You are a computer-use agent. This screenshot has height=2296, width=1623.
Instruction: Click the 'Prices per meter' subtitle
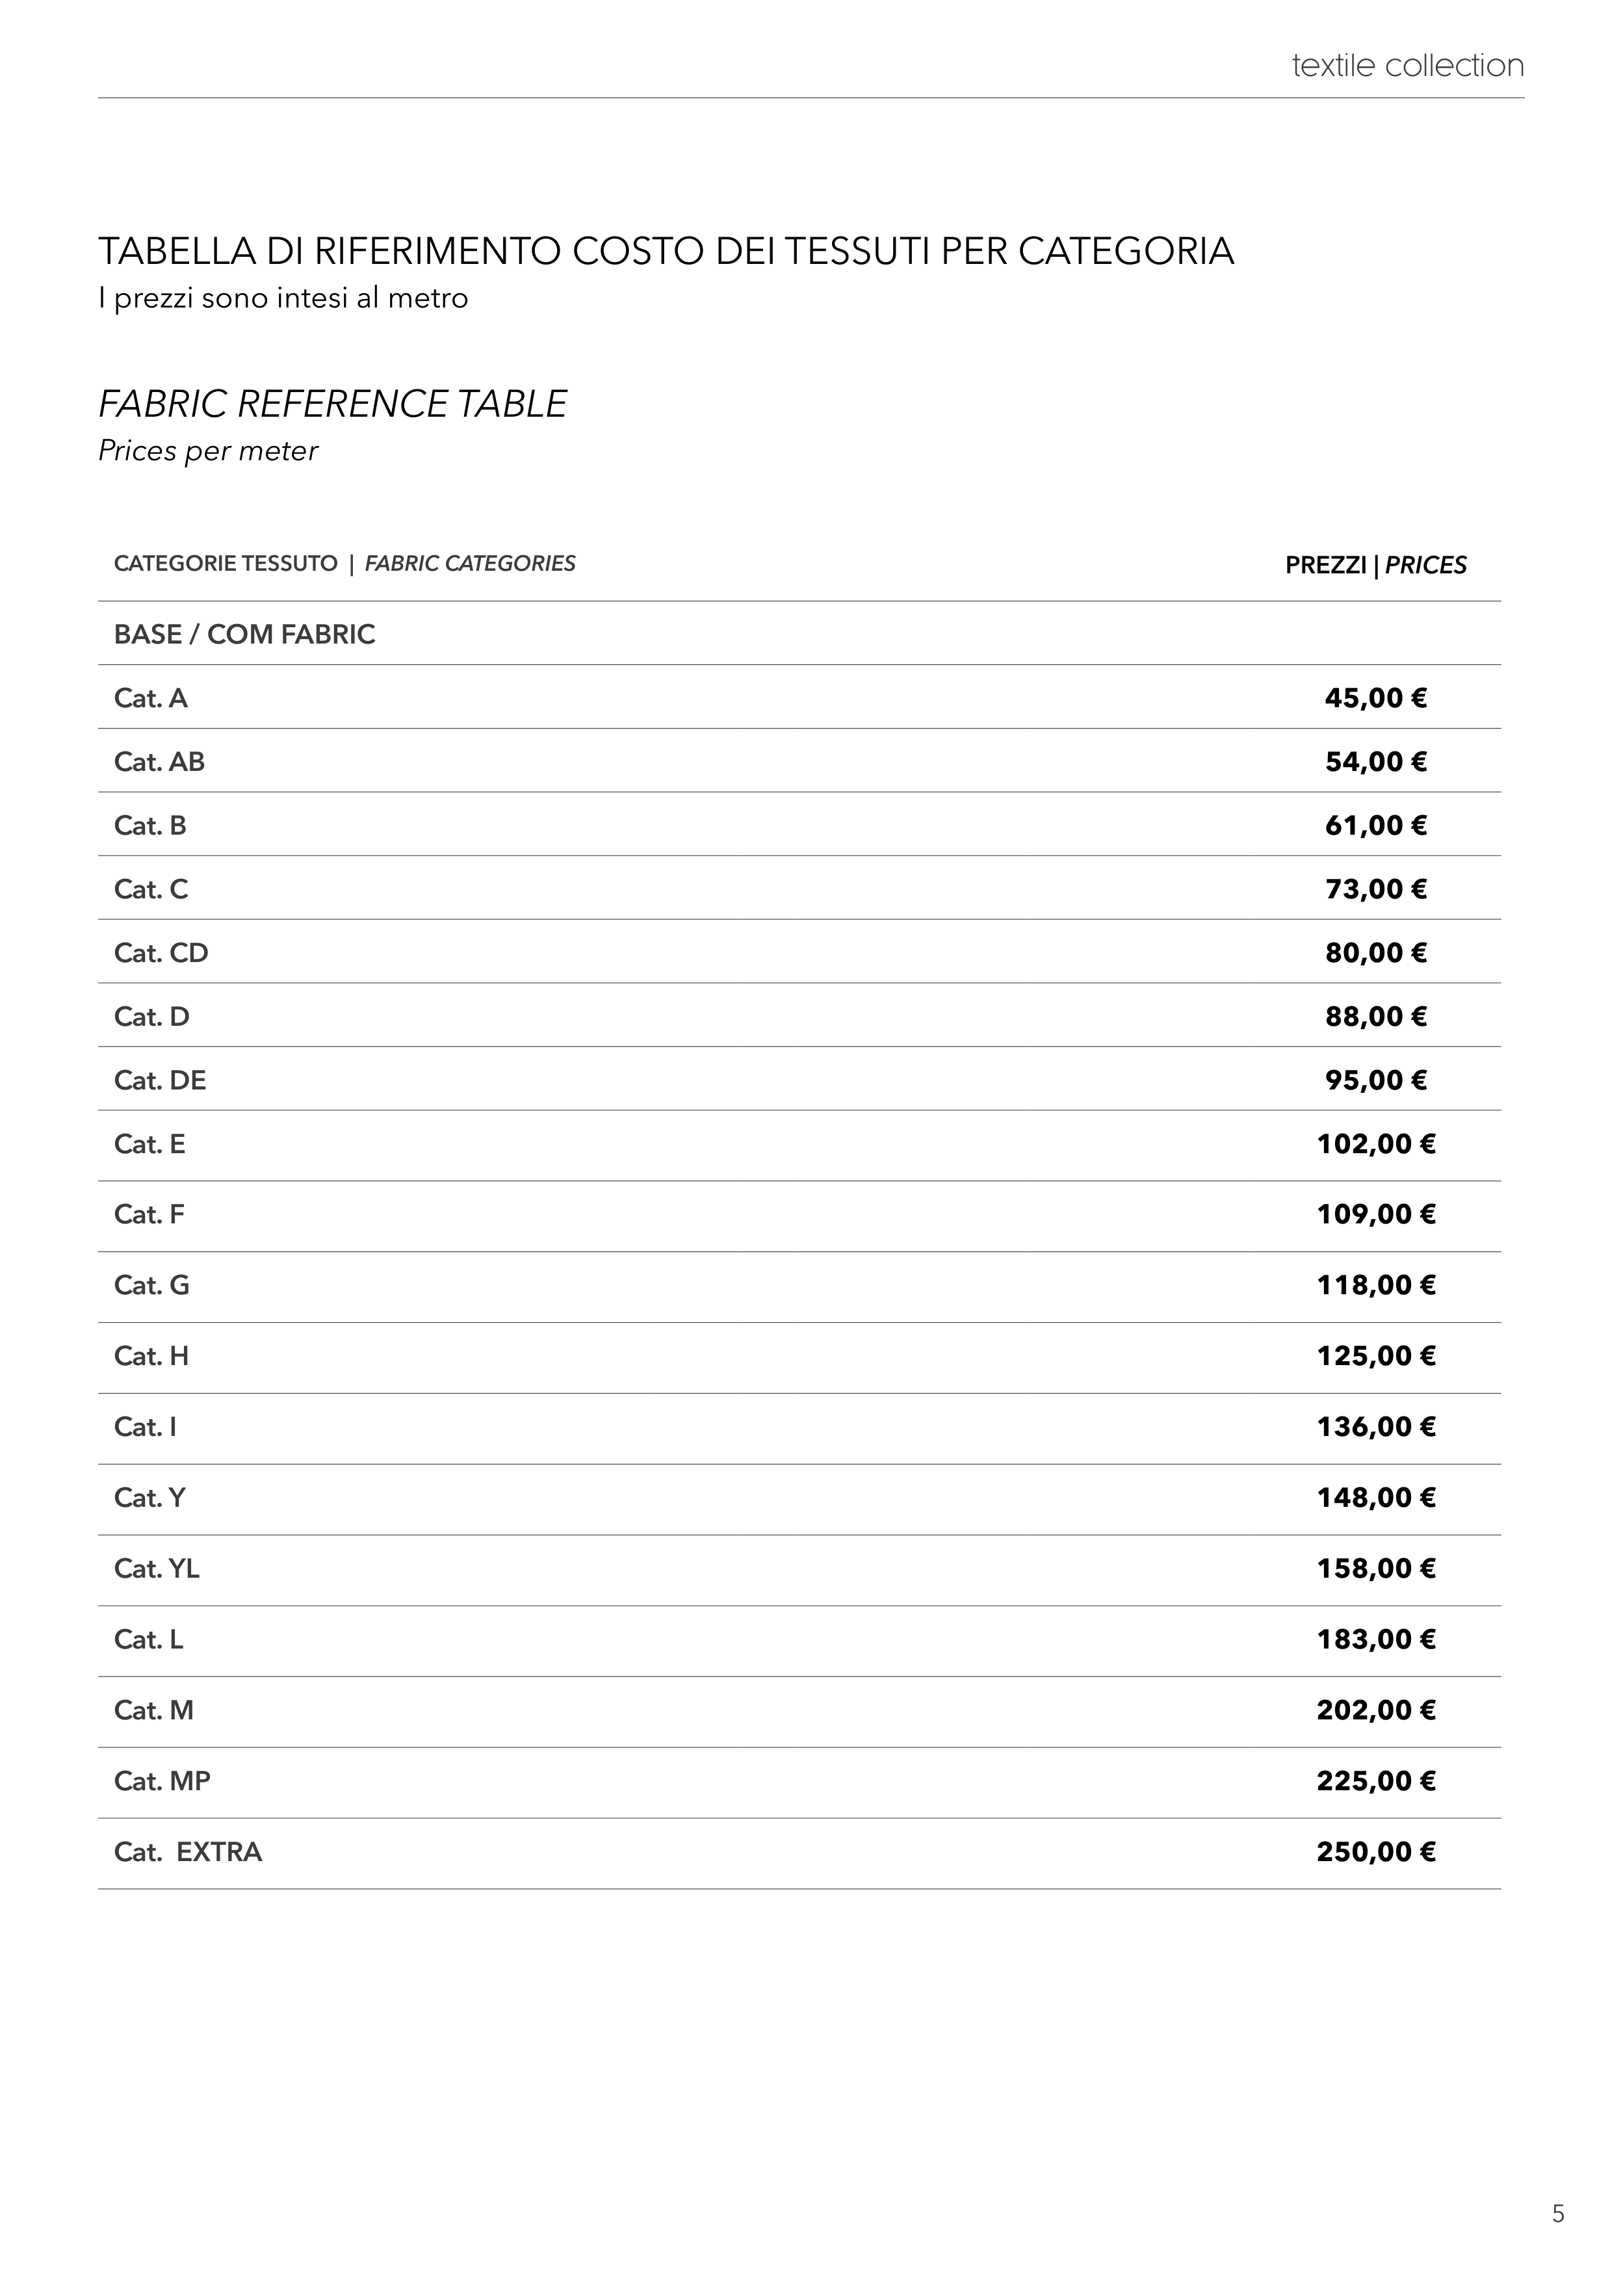coord(208,451)
